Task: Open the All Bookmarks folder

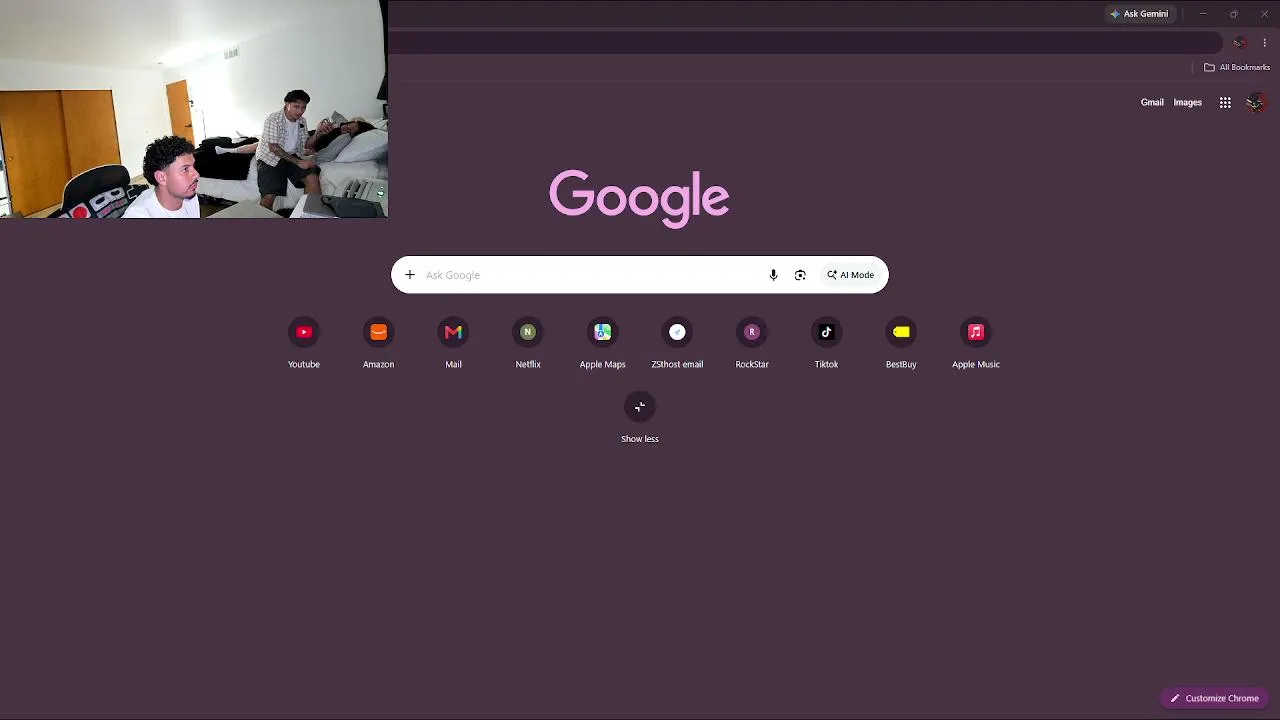Action: [1237, 67]
